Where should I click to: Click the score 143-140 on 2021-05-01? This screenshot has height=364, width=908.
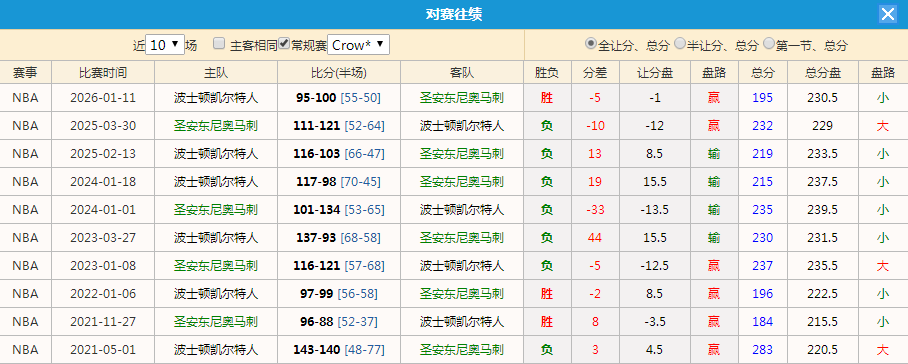pos(316,350)
